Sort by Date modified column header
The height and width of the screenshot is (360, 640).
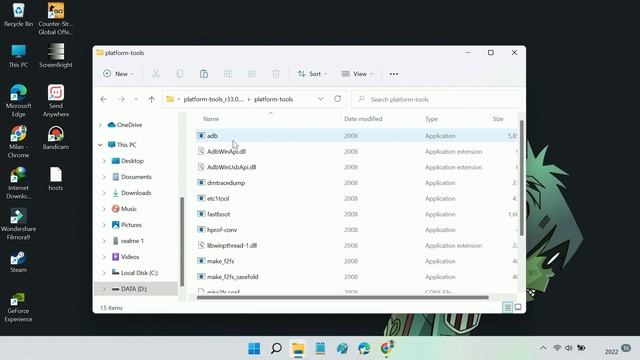363,119
